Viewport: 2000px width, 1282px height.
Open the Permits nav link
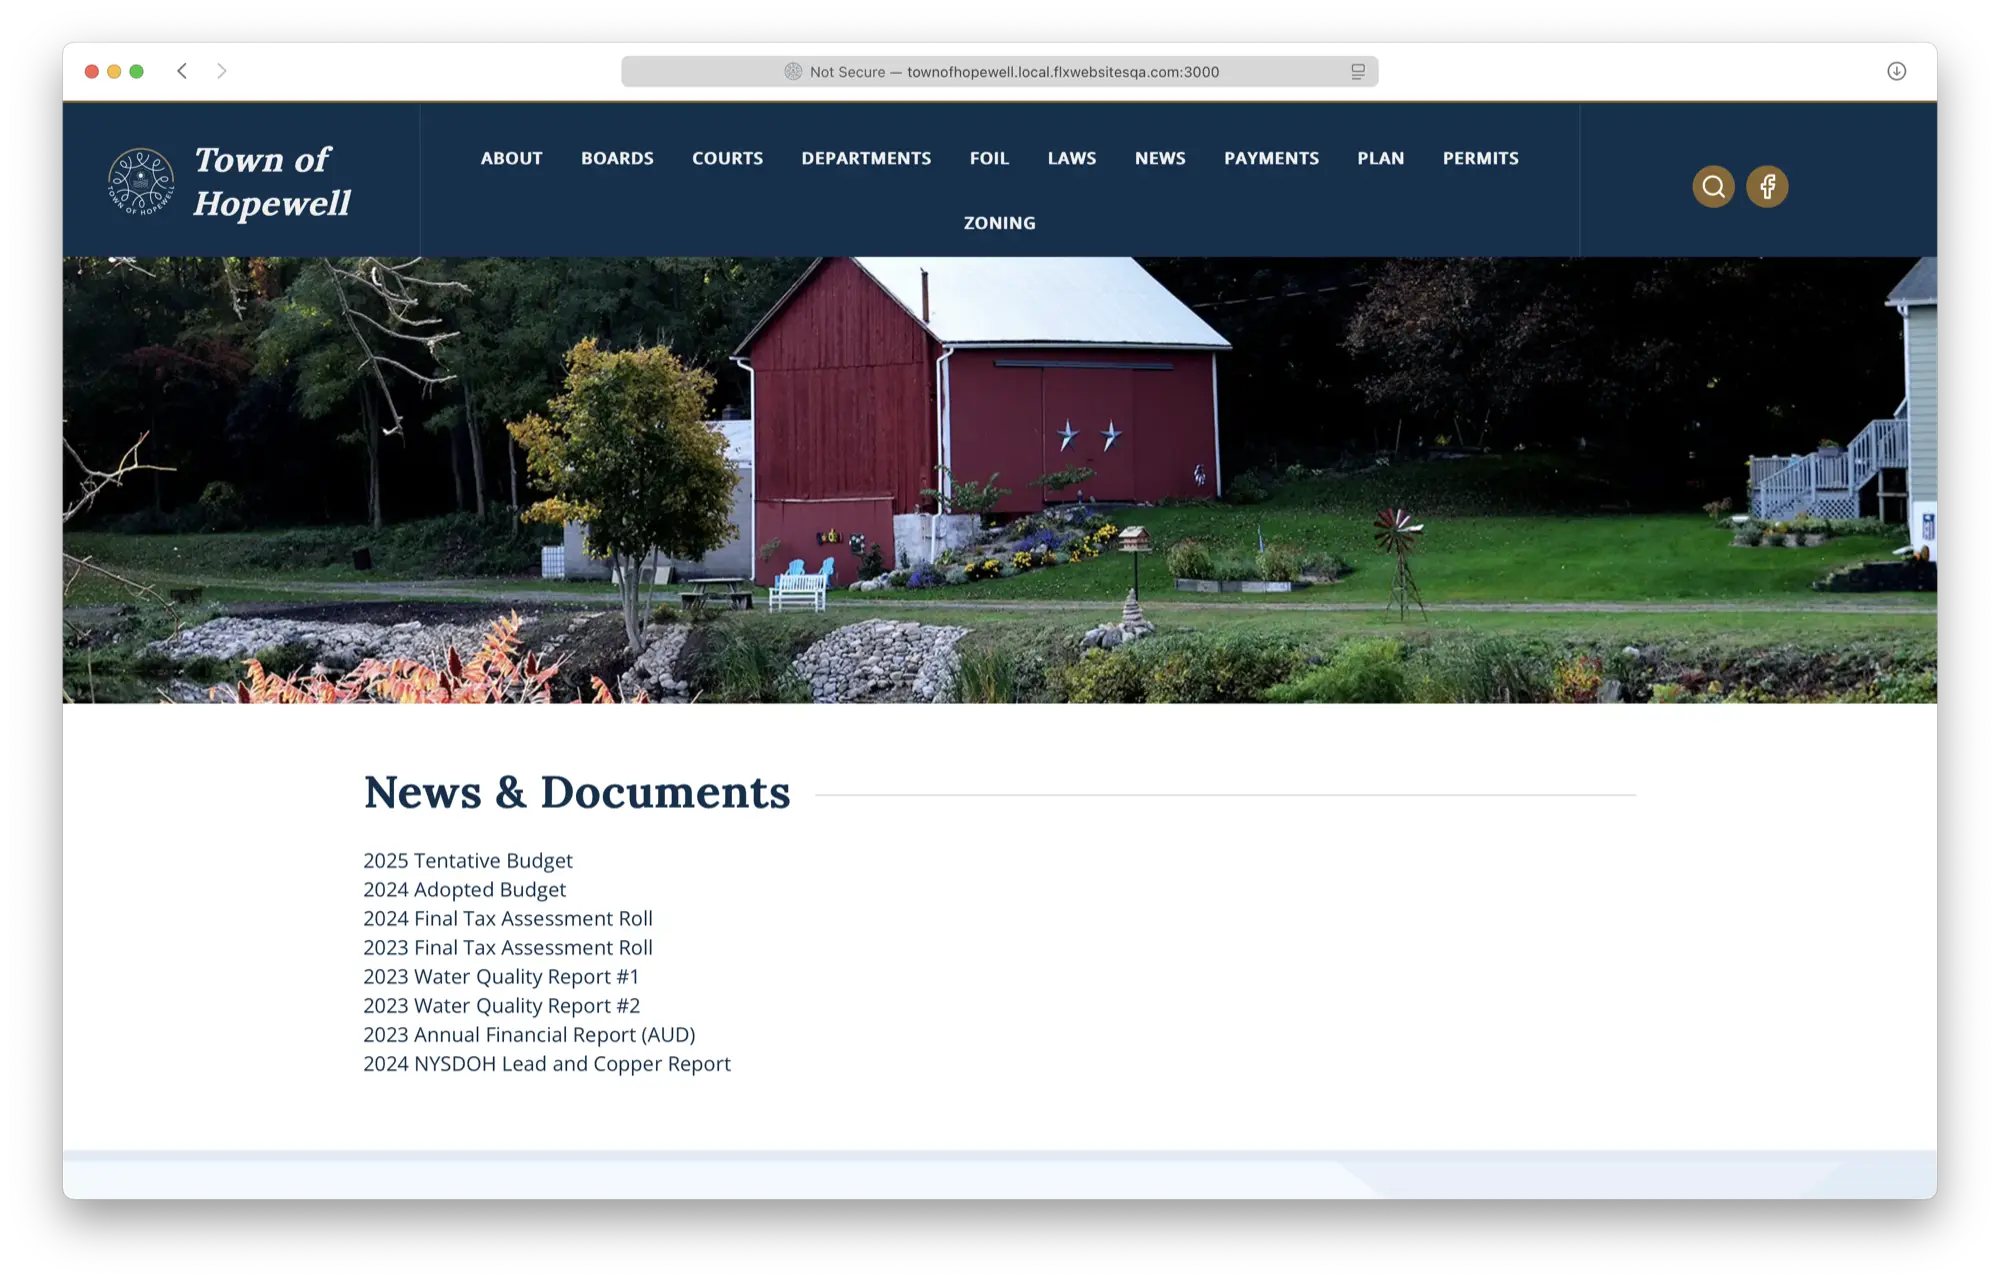(1480, 158)
